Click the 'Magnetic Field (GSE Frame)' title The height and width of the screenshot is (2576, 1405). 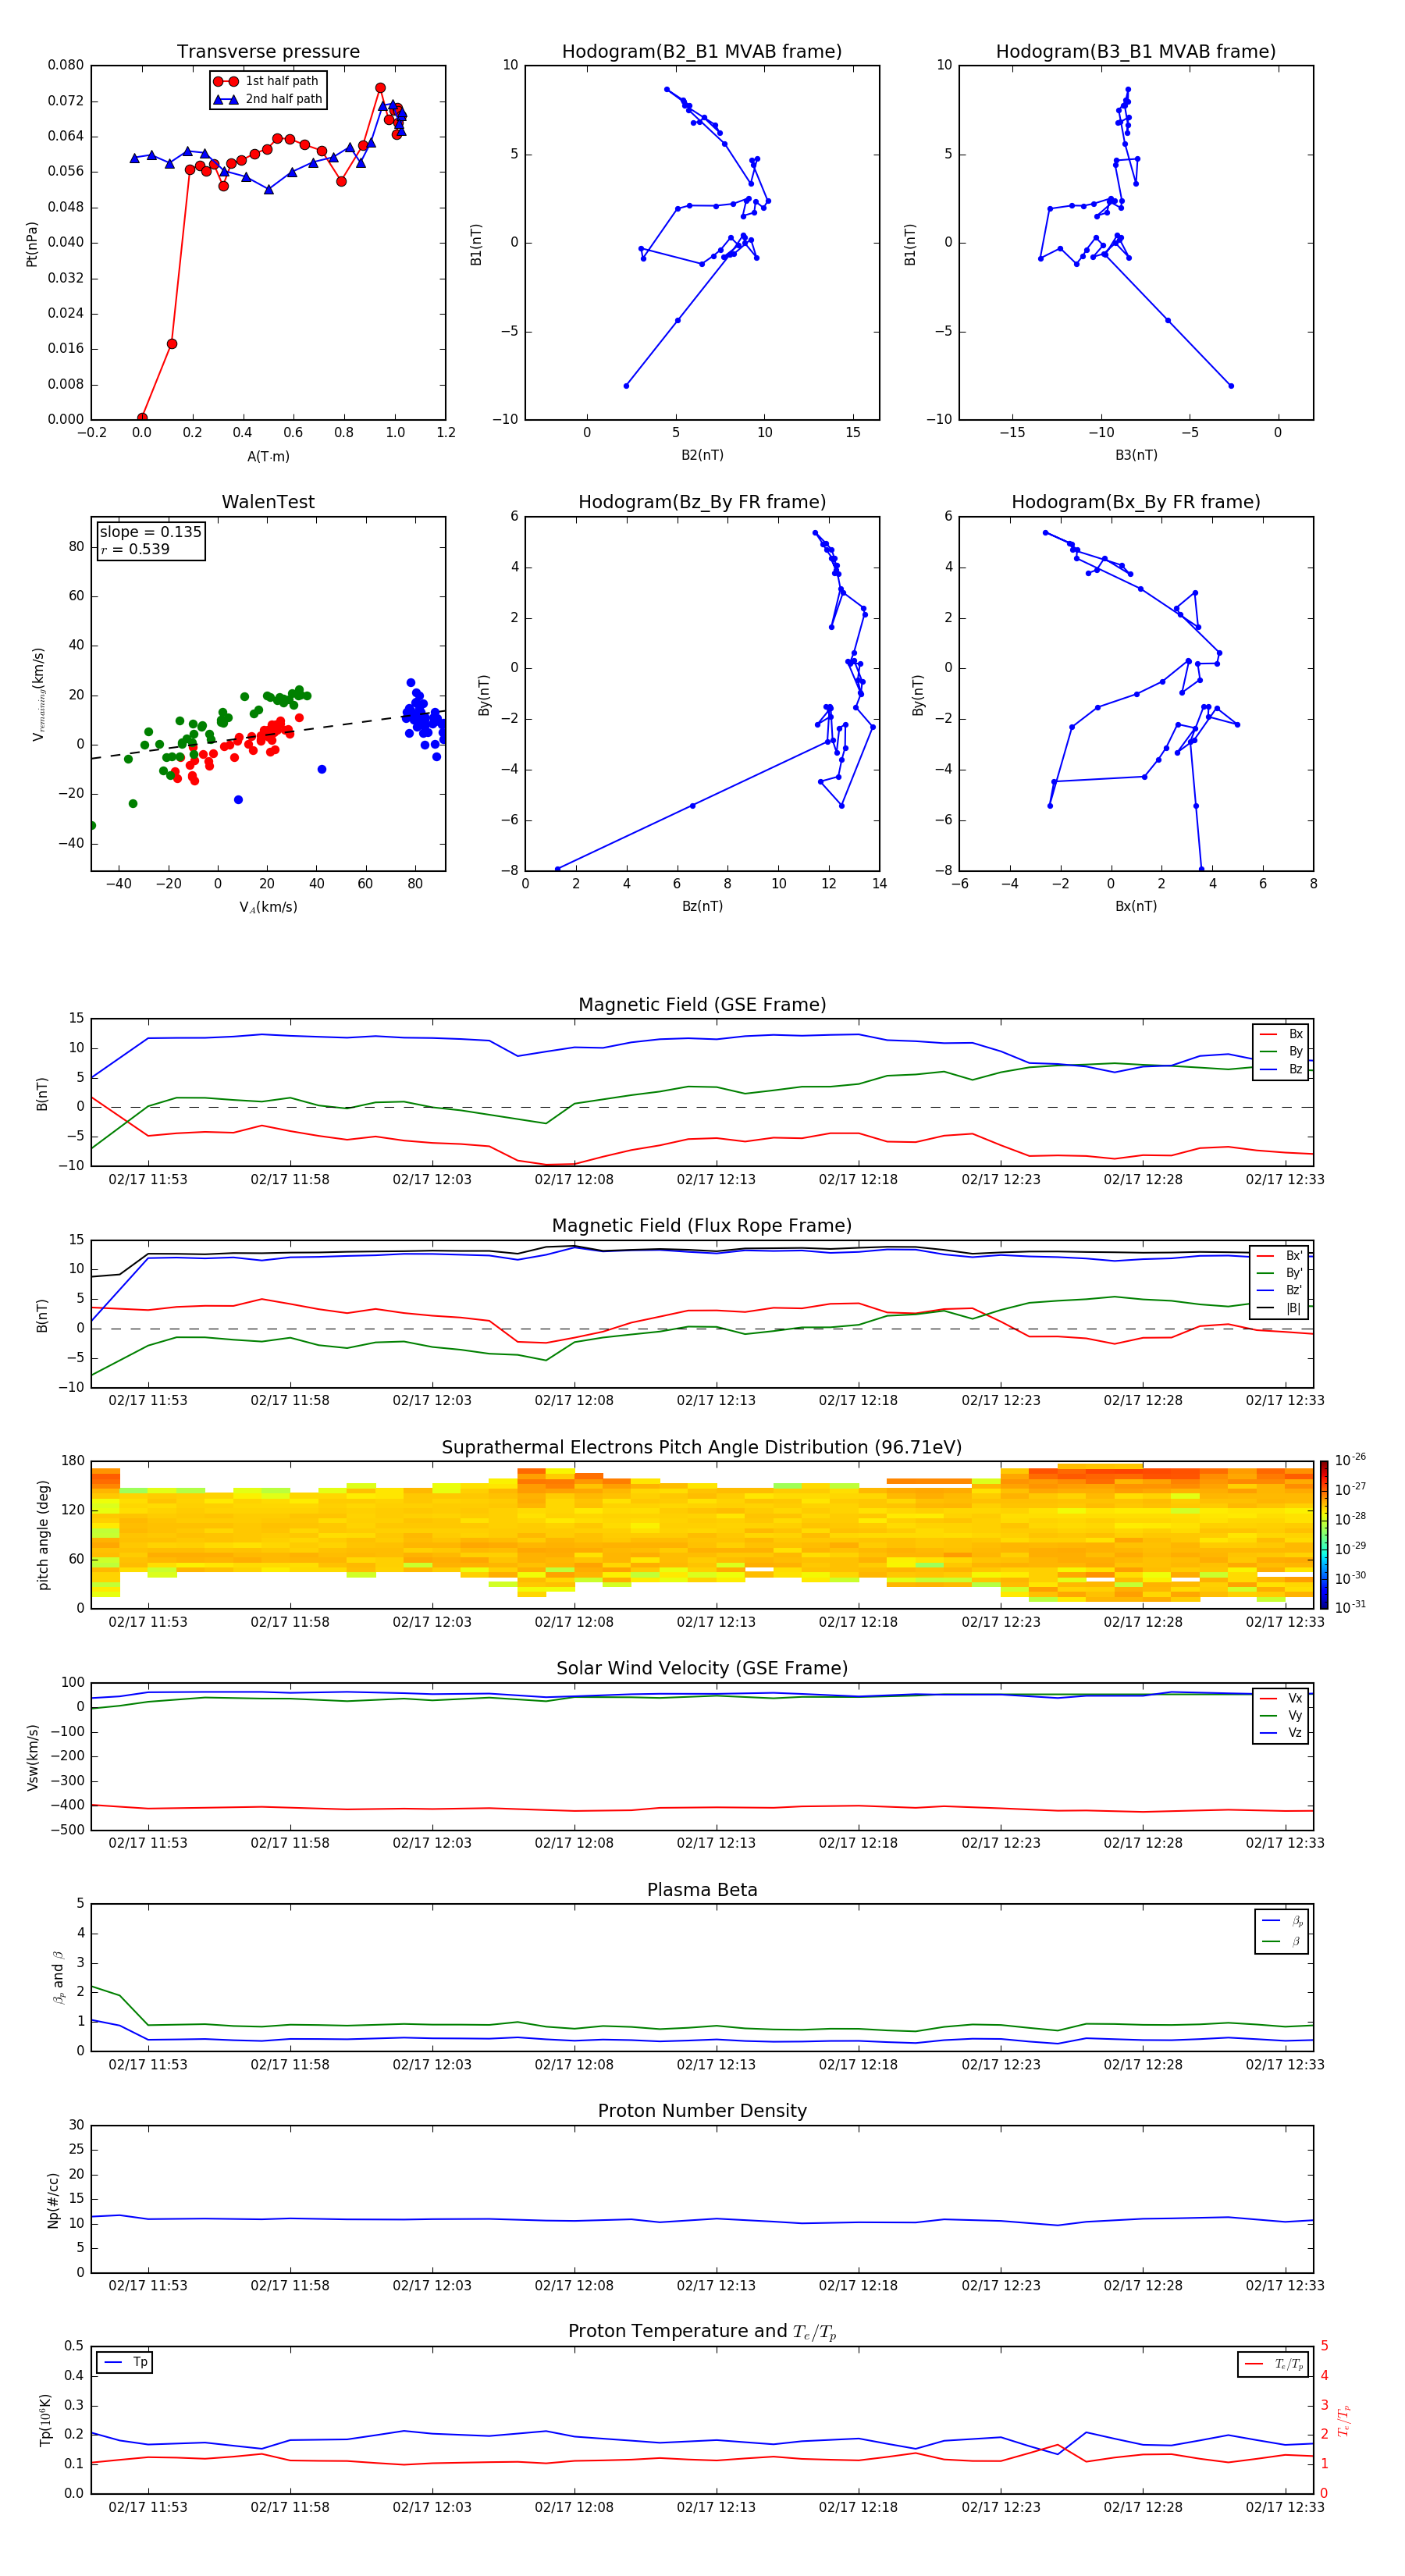[x=702, y=1004]
